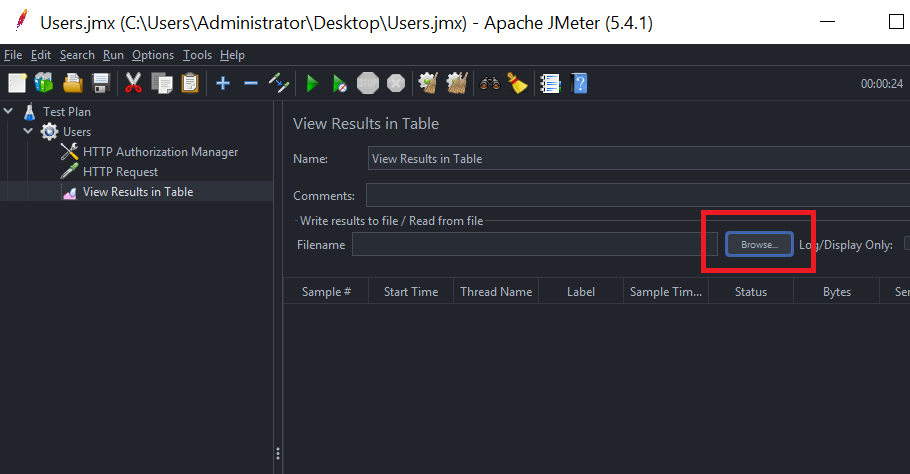
Task: Save the test plan with floppy icon
Action: 101,84
